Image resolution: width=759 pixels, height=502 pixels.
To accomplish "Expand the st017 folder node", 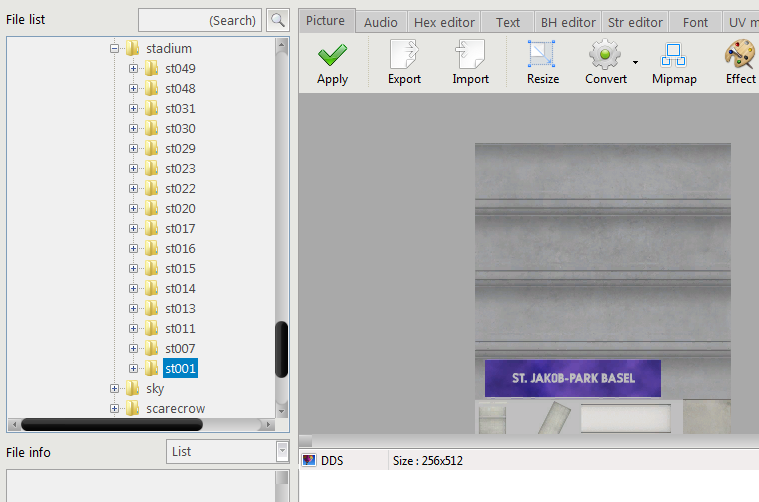I will pos(133,228).
